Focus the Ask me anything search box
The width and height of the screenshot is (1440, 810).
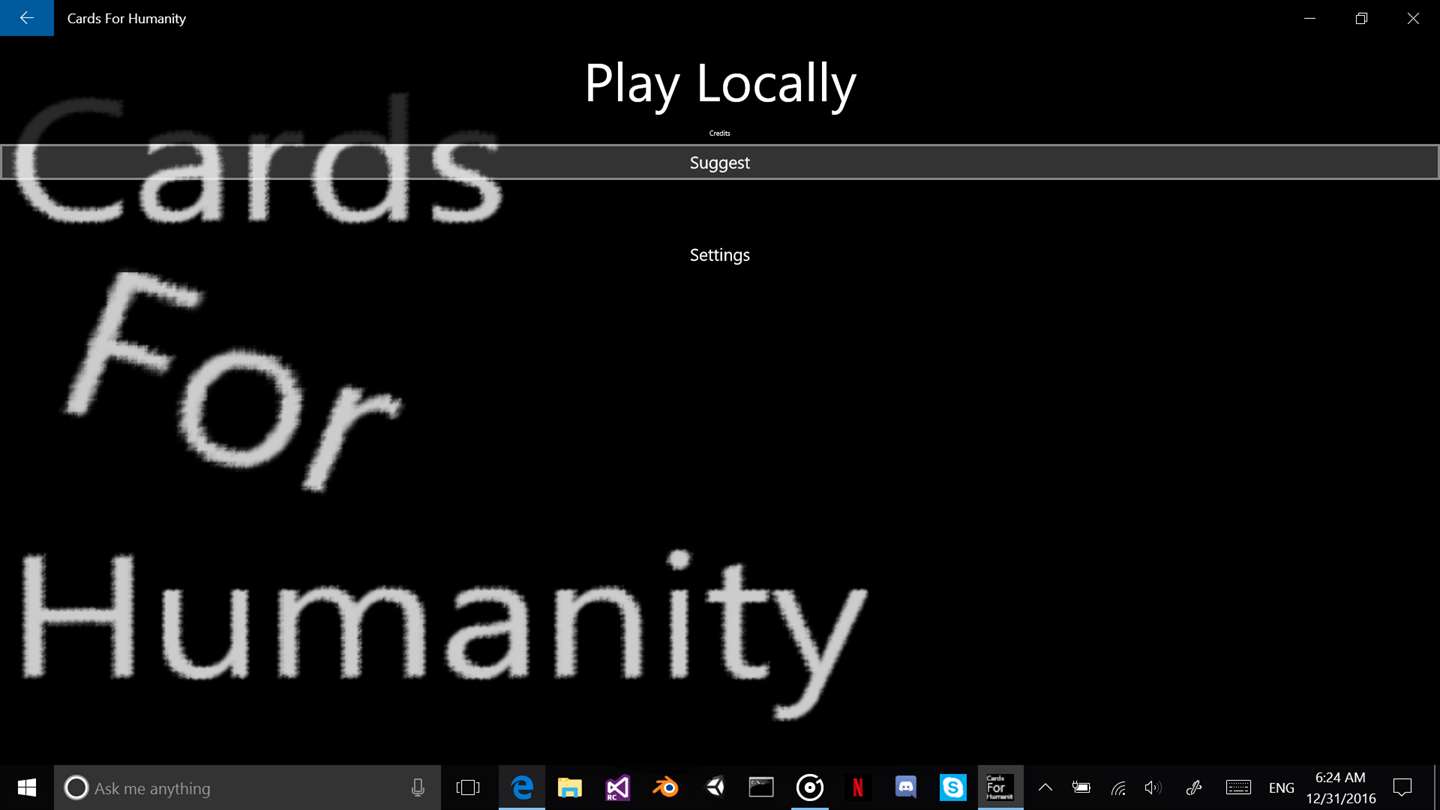click(x=247, y=788)
